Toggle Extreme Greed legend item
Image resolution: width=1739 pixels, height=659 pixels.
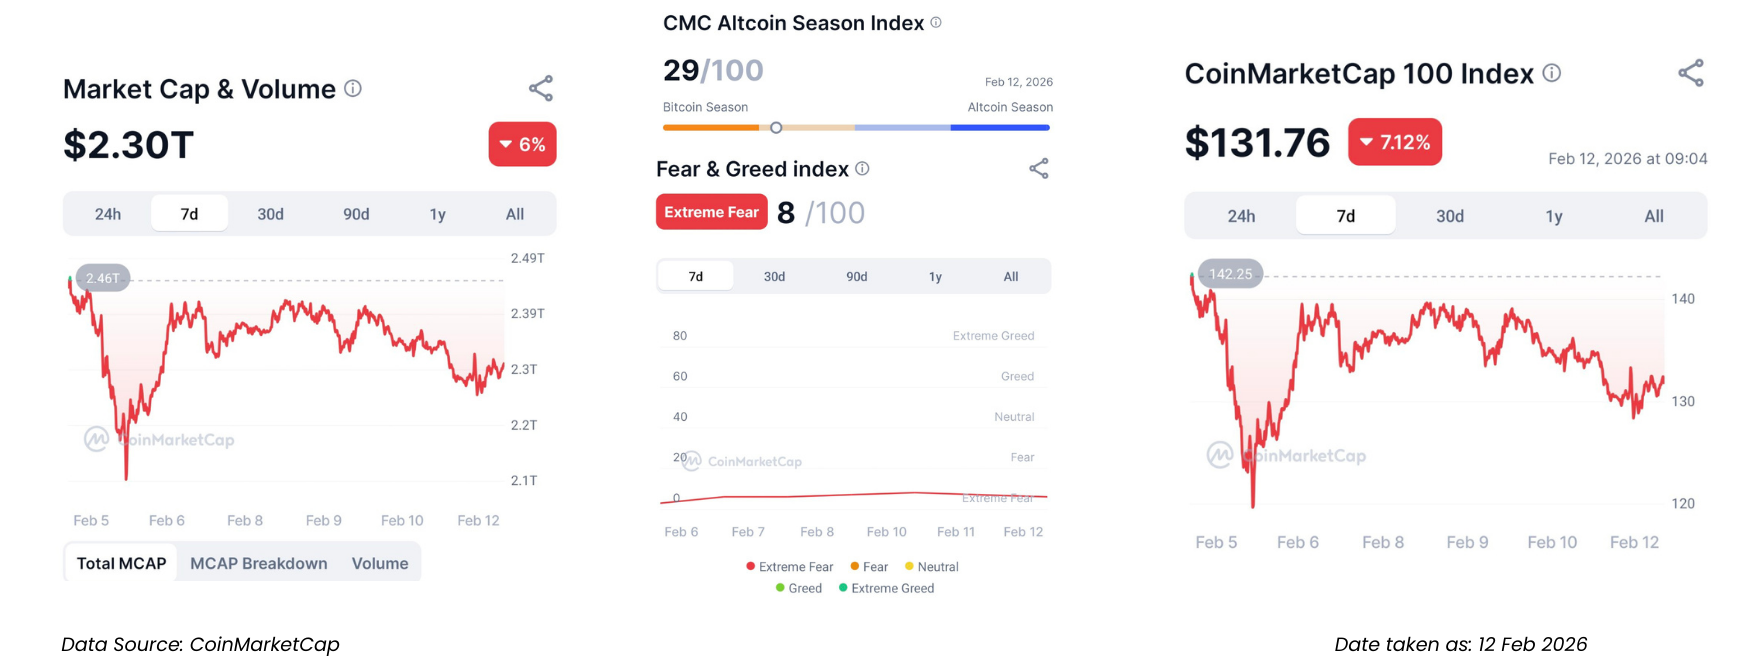click(886, 588)
